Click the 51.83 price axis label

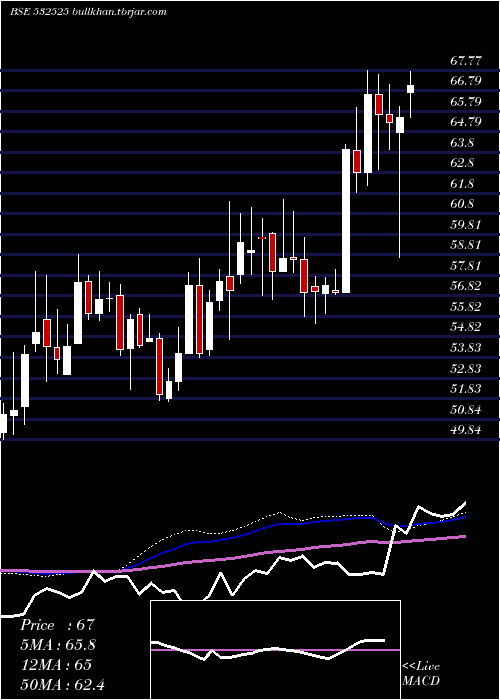coord(466,389)
